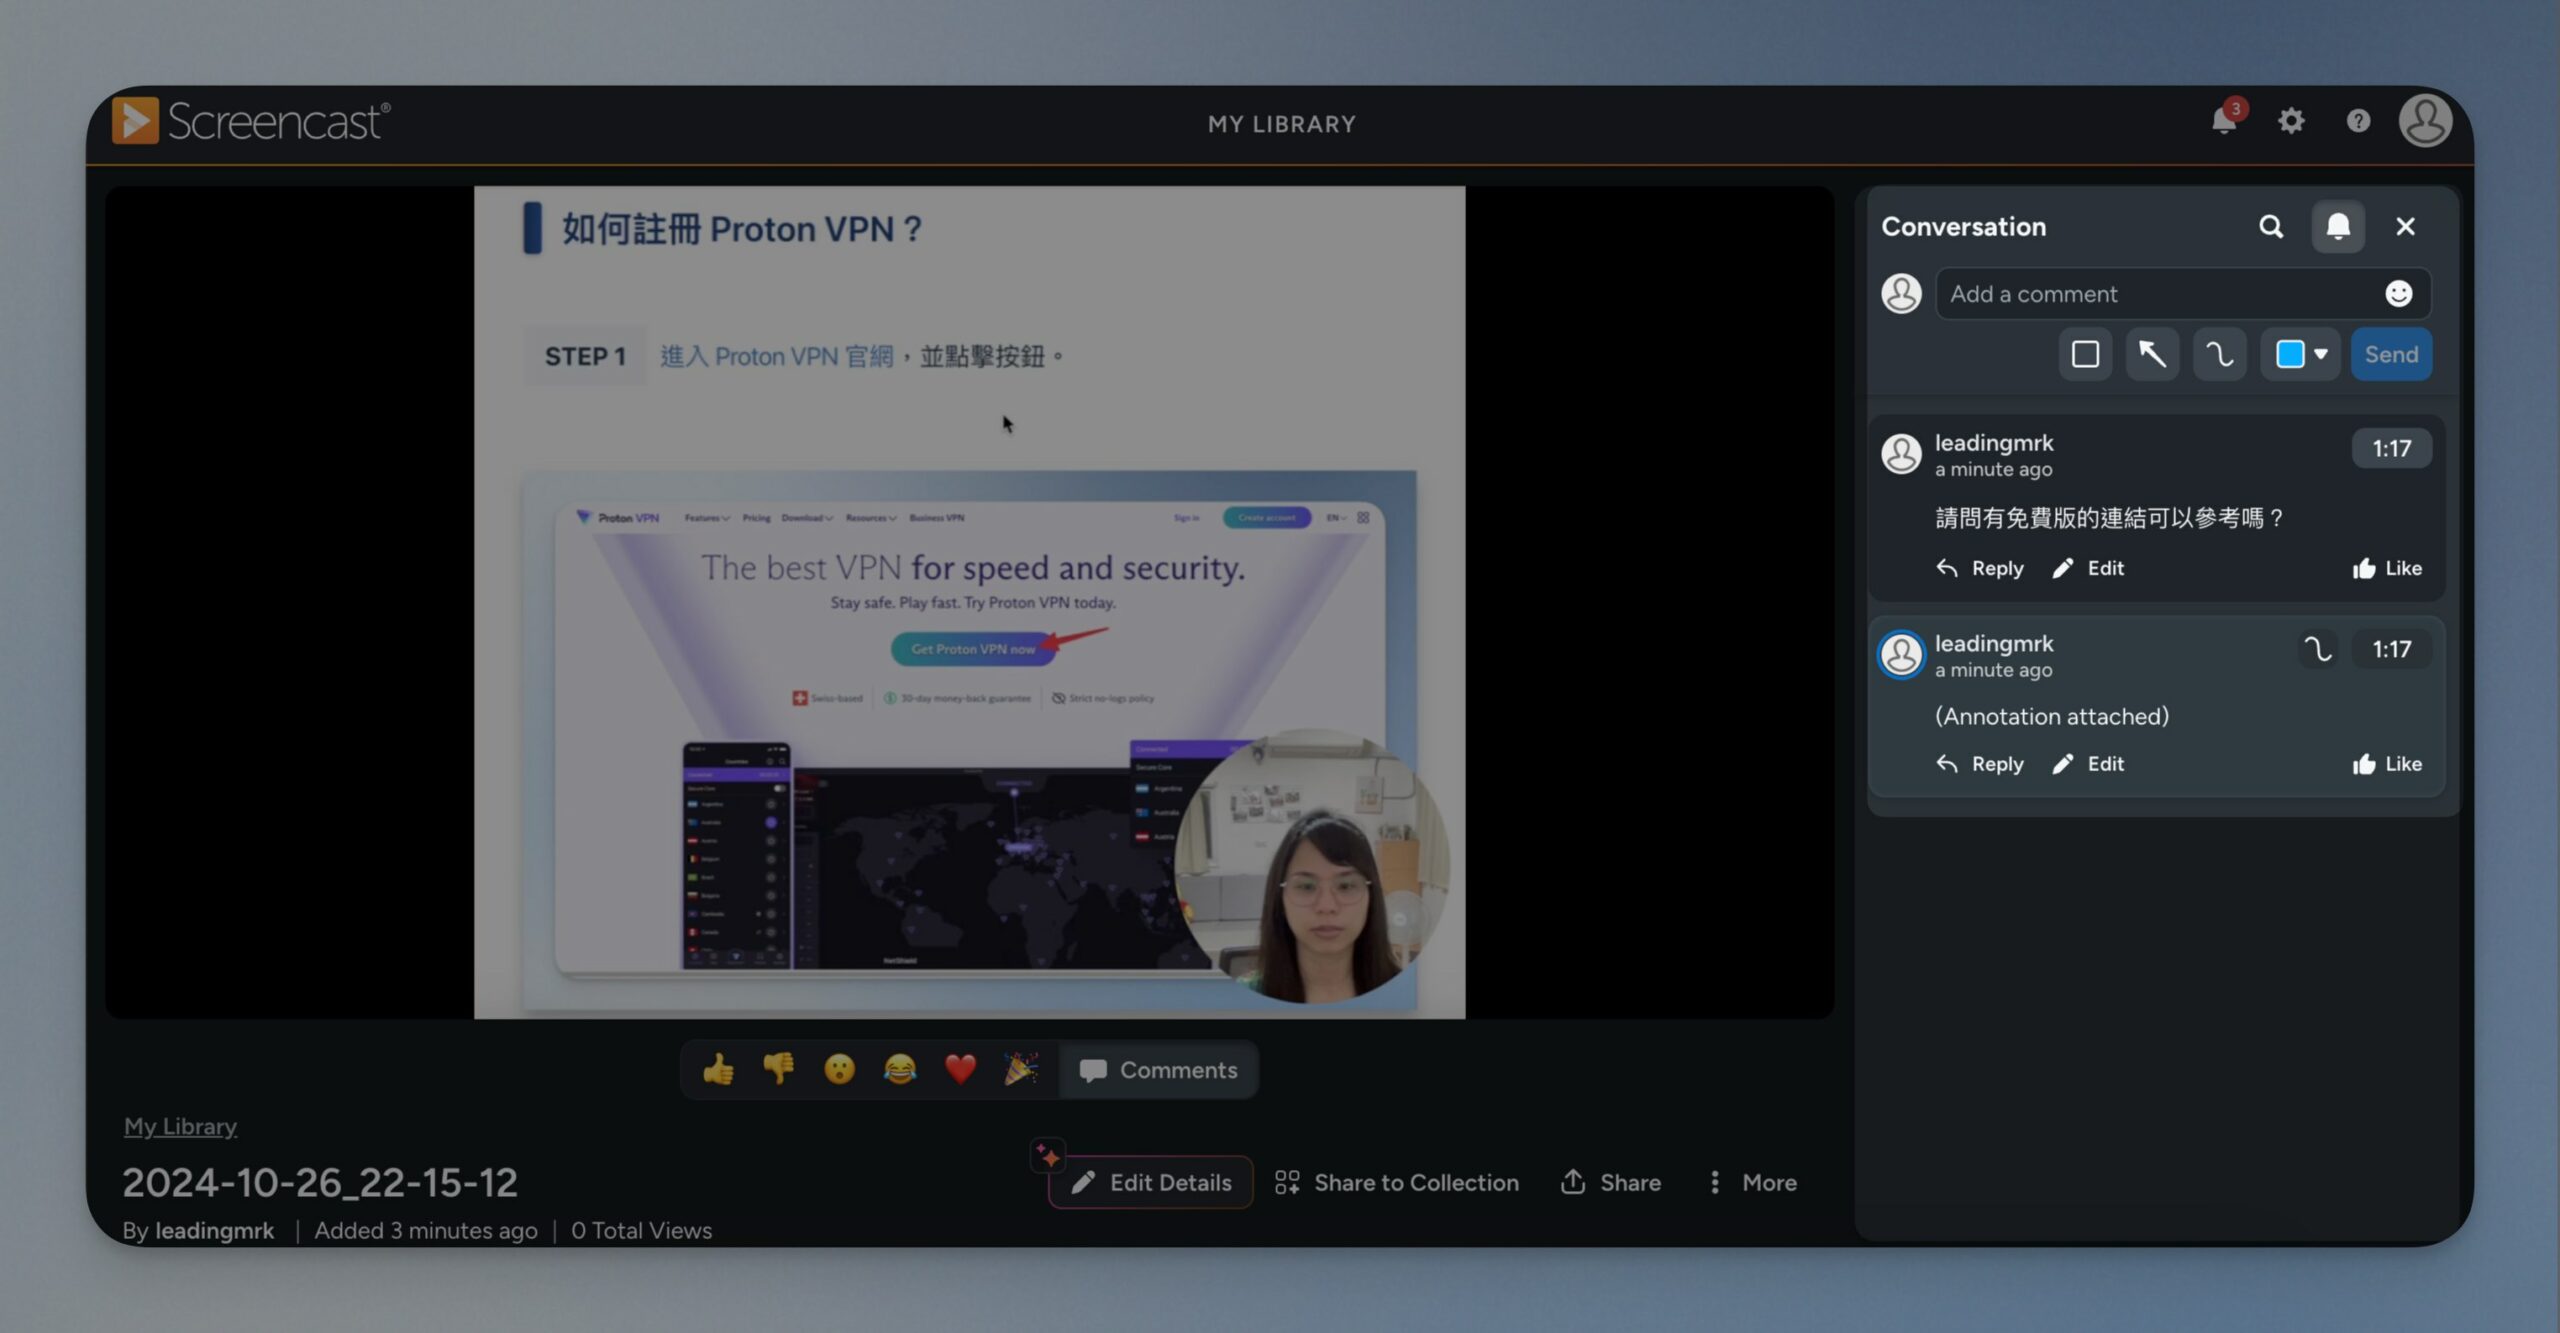
Task: Jump to 1:17 on the Chinese question comment
Action: pyautogui.click(x=2391, y=448)
